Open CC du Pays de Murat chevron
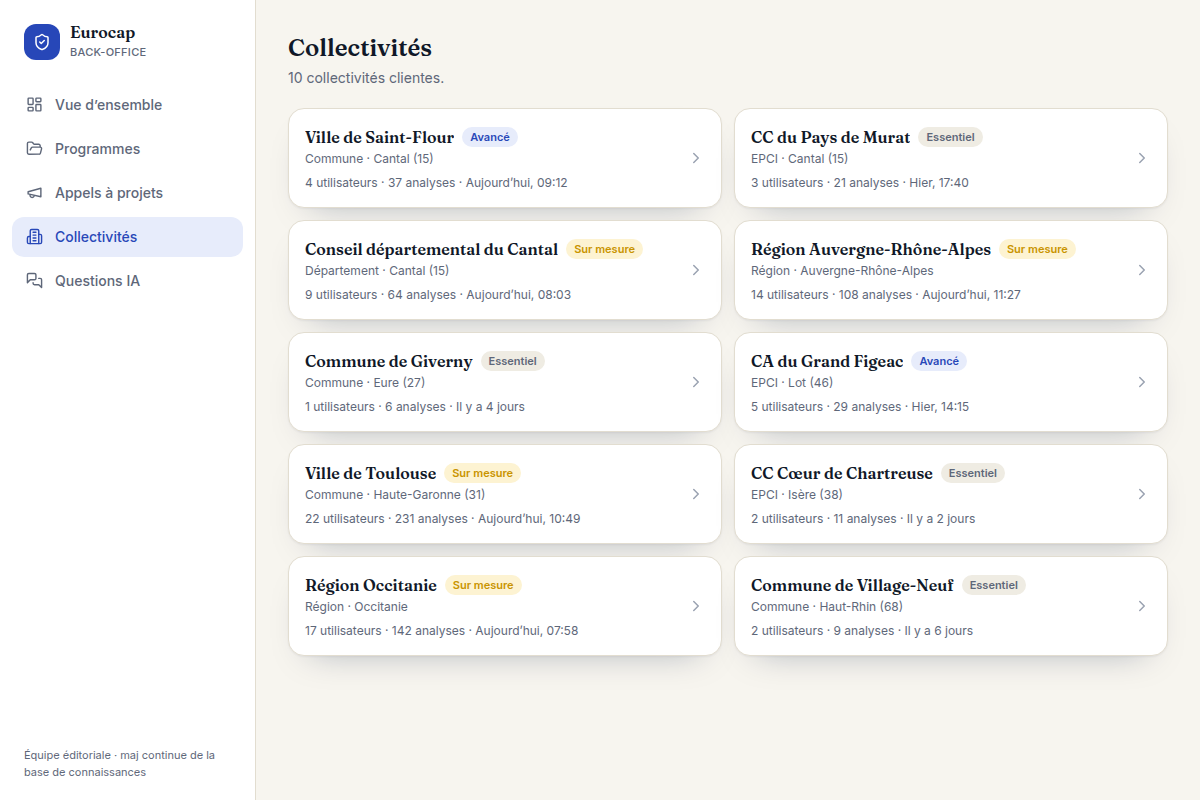The width and height of the screenshot is (1200, 800). tap(1142, 158)
